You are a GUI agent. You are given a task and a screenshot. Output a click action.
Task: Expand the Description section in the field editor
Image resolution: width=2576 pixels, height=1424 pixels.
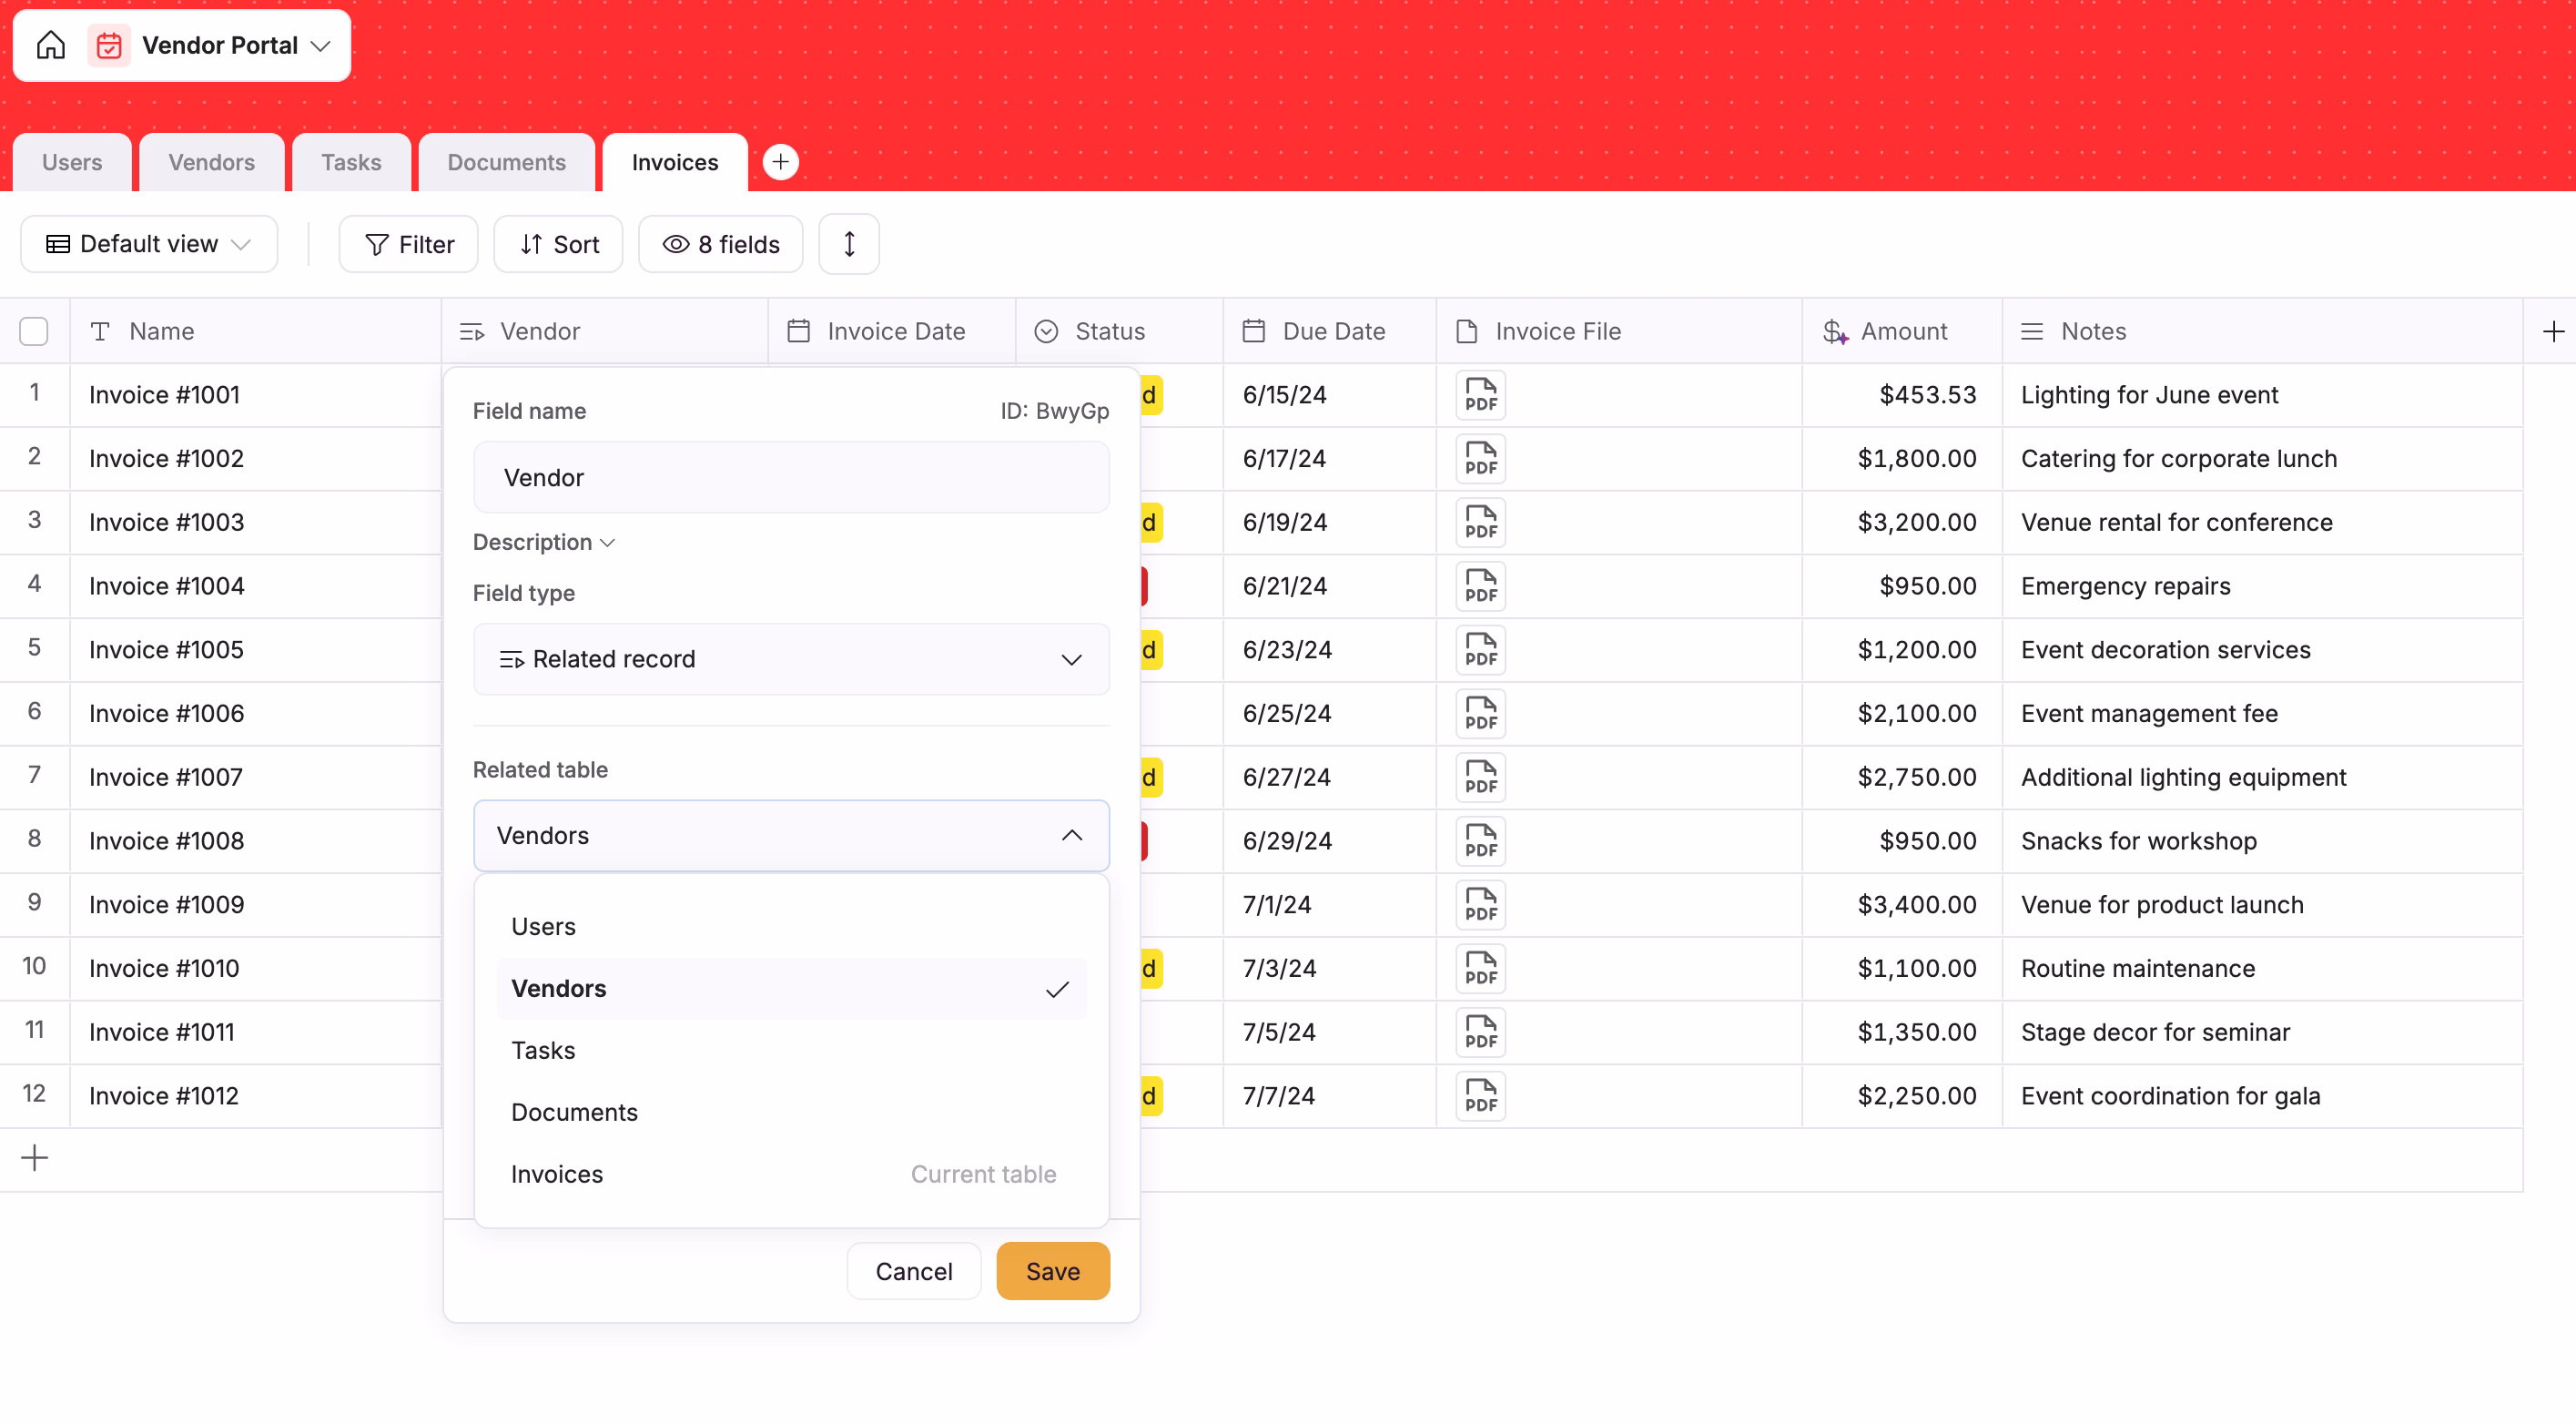pos(543,541)
